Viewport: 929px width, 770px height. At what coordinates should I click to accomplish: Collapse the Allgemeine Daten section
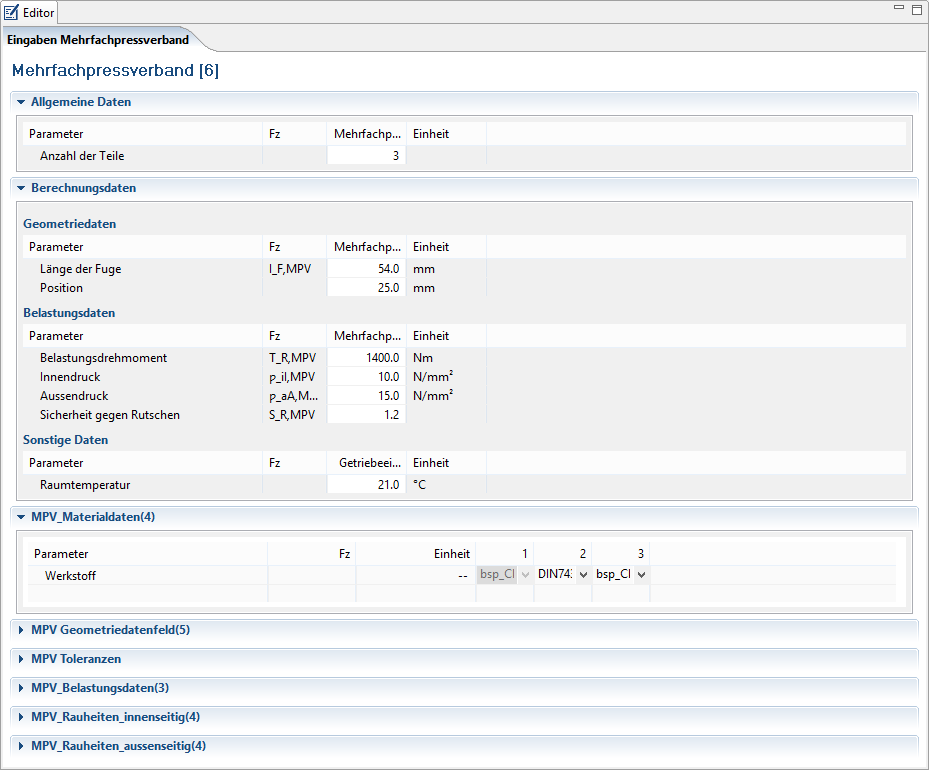[21, 102]
